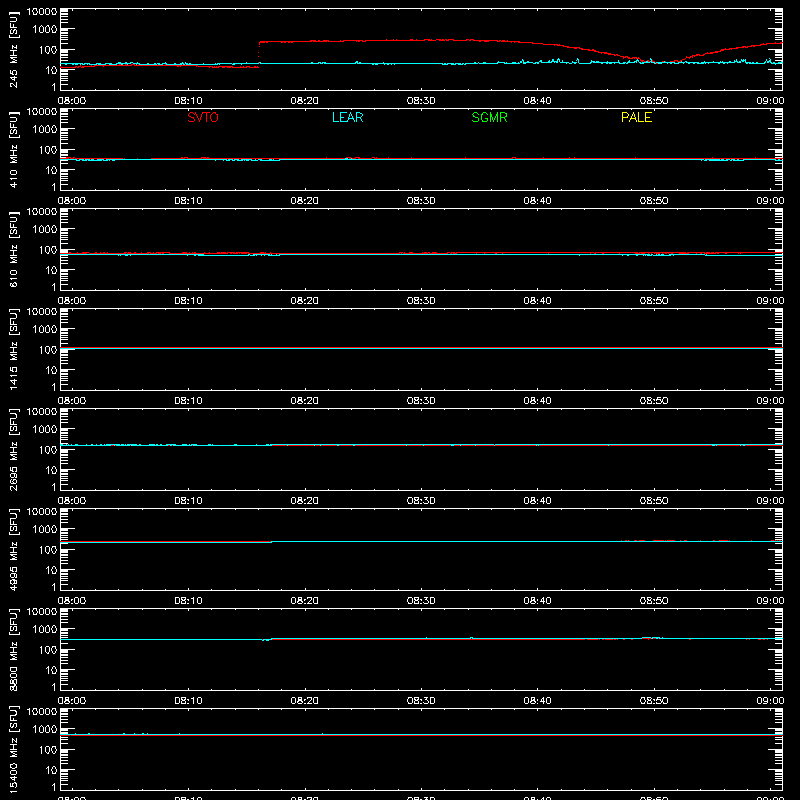The image size is (800, 800).
Task: Click the 08:50 tick under the 245 MHz panel
Action: (654, 101)
